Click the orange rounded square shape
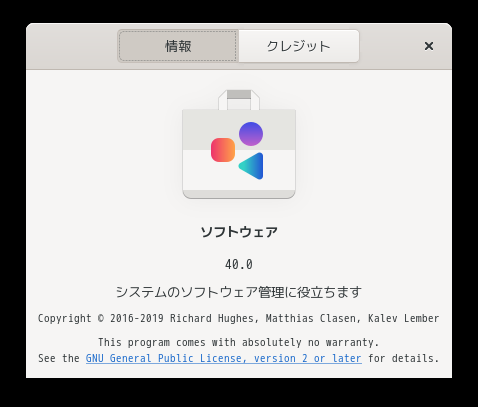 (x=223, y=150)
